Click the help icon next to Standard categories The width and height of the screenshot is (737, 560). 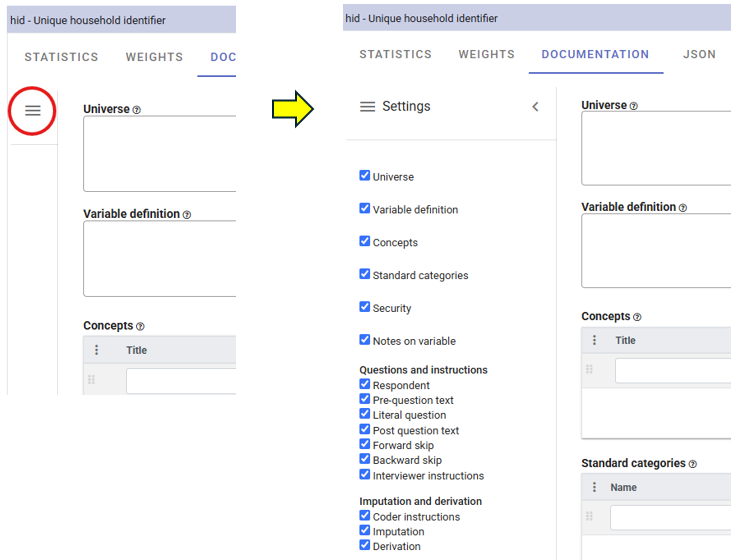[693, 464]
